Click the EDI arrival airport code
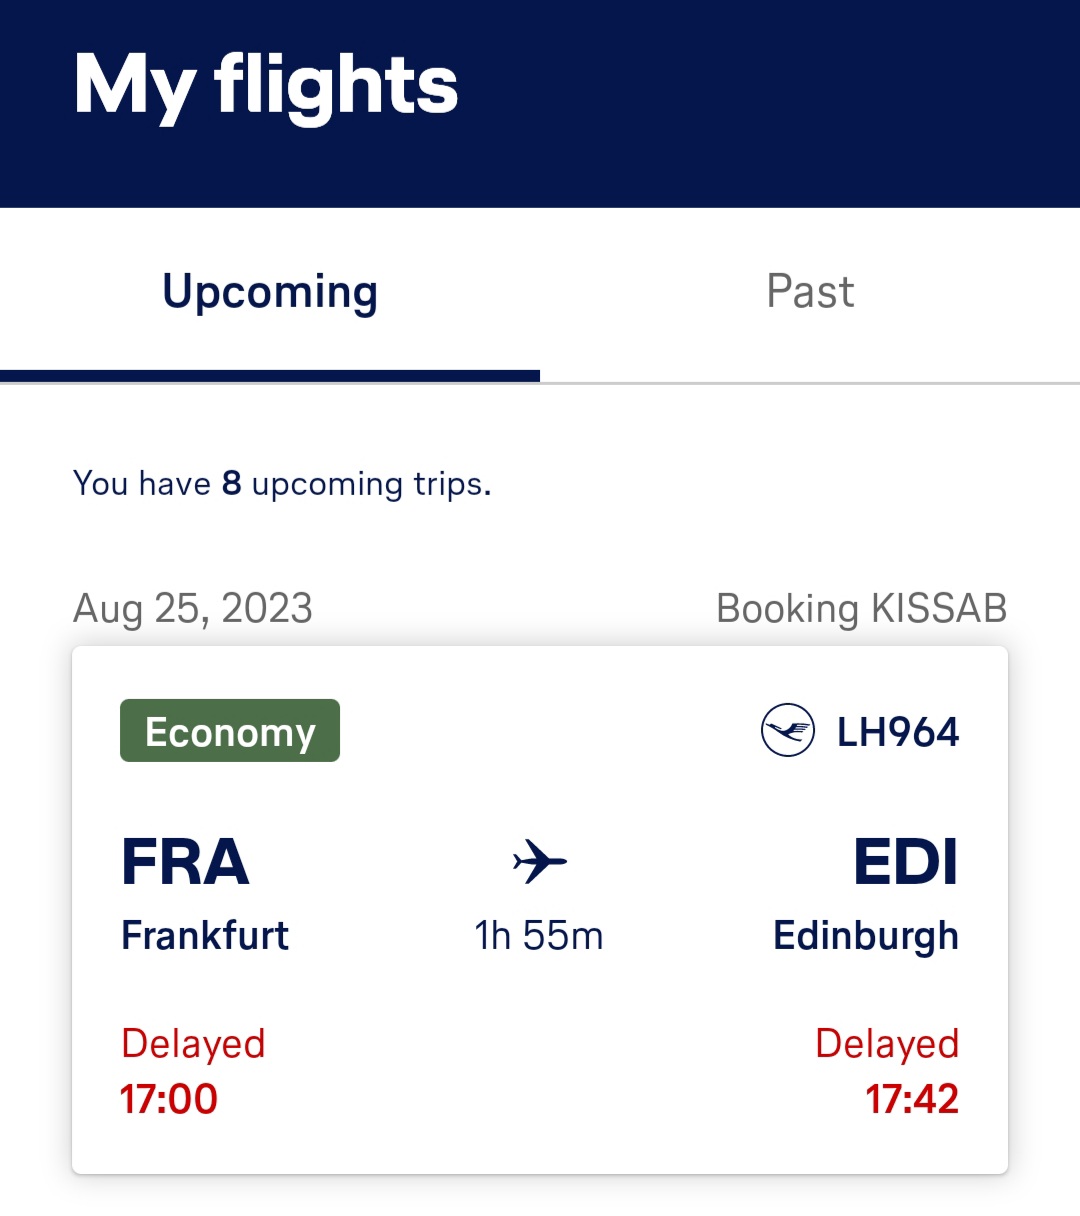The width and height of the screenshot is (1080, 1216). tap(905, 862)
